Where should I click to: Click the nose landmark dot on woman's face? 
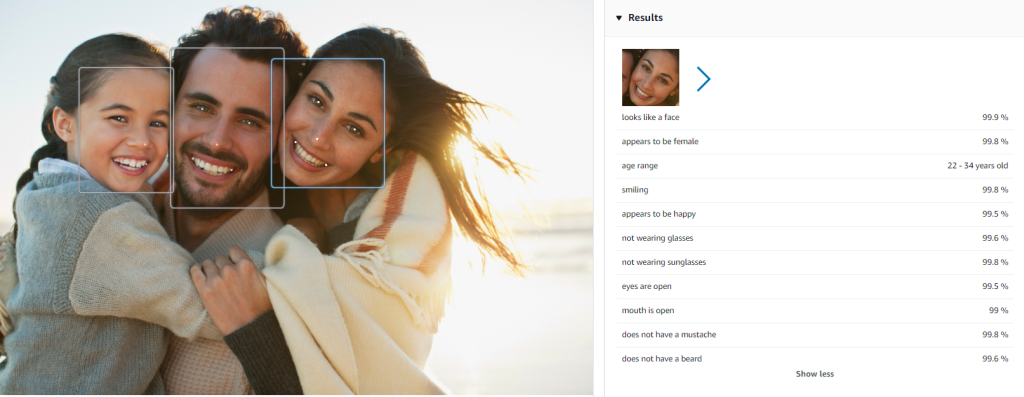317,139
